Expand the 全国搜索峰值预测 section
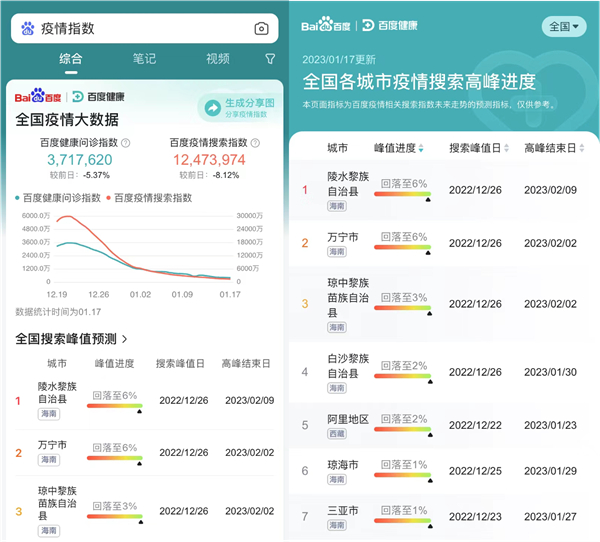Viewport: 600px width, 542px height. click(x=72, y=340)
